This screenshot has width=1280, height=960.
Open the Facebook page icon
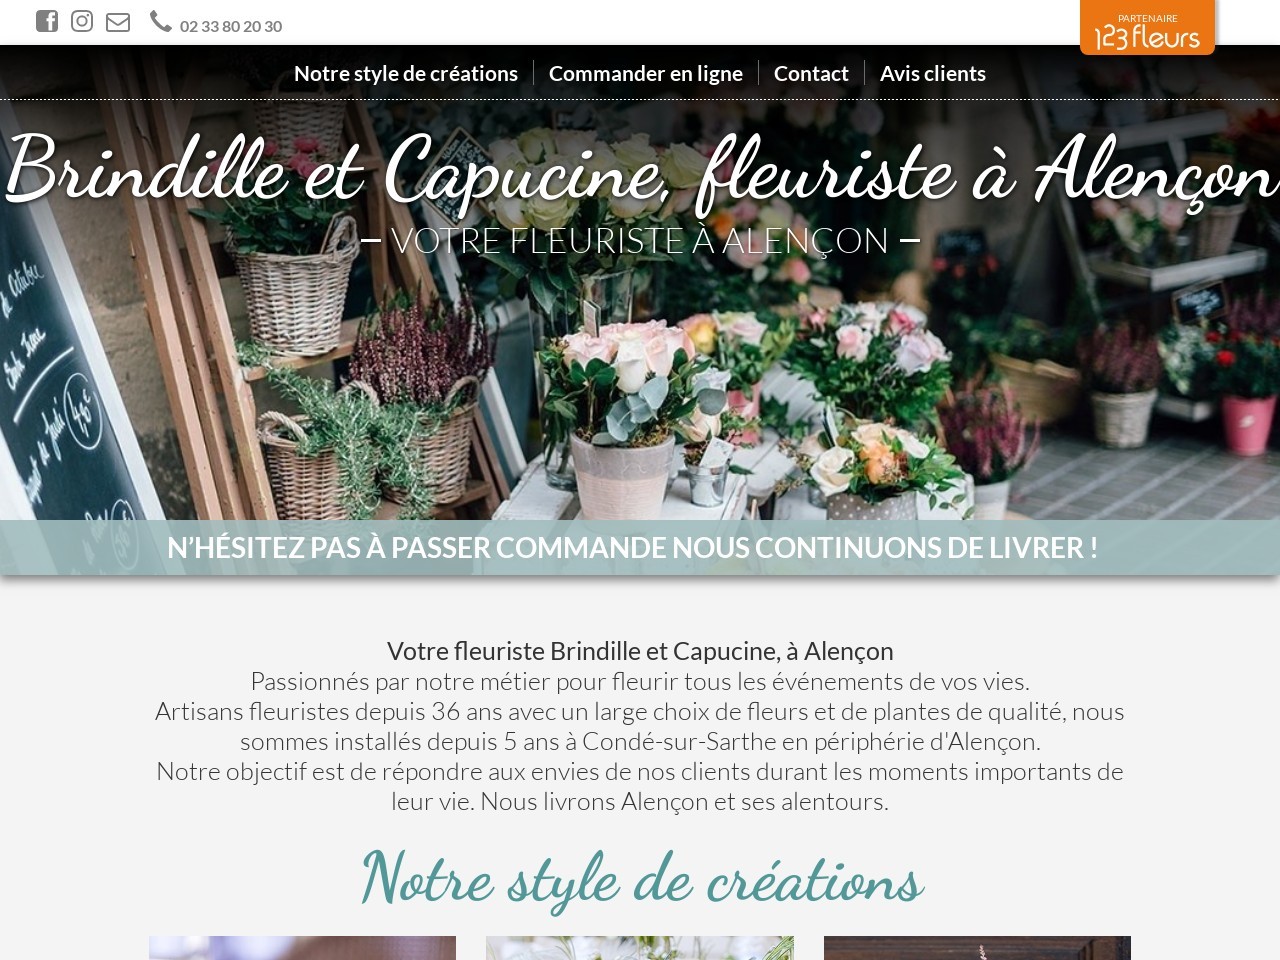(x=47, y=21)
